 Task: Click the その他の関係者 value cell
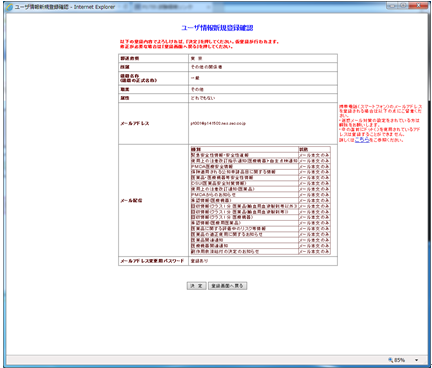(x=263, y=67)
